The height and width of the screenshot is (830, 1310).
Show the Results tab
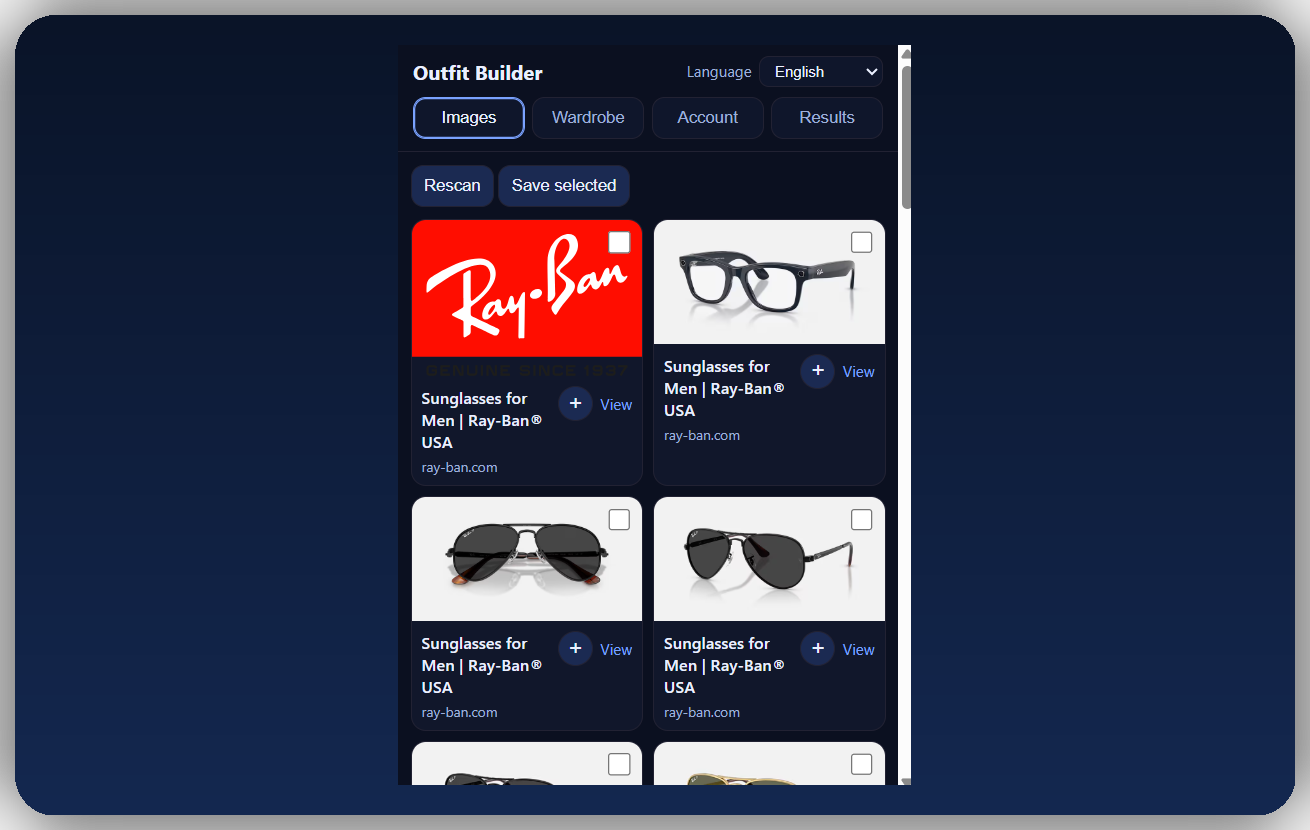(827, 118)
